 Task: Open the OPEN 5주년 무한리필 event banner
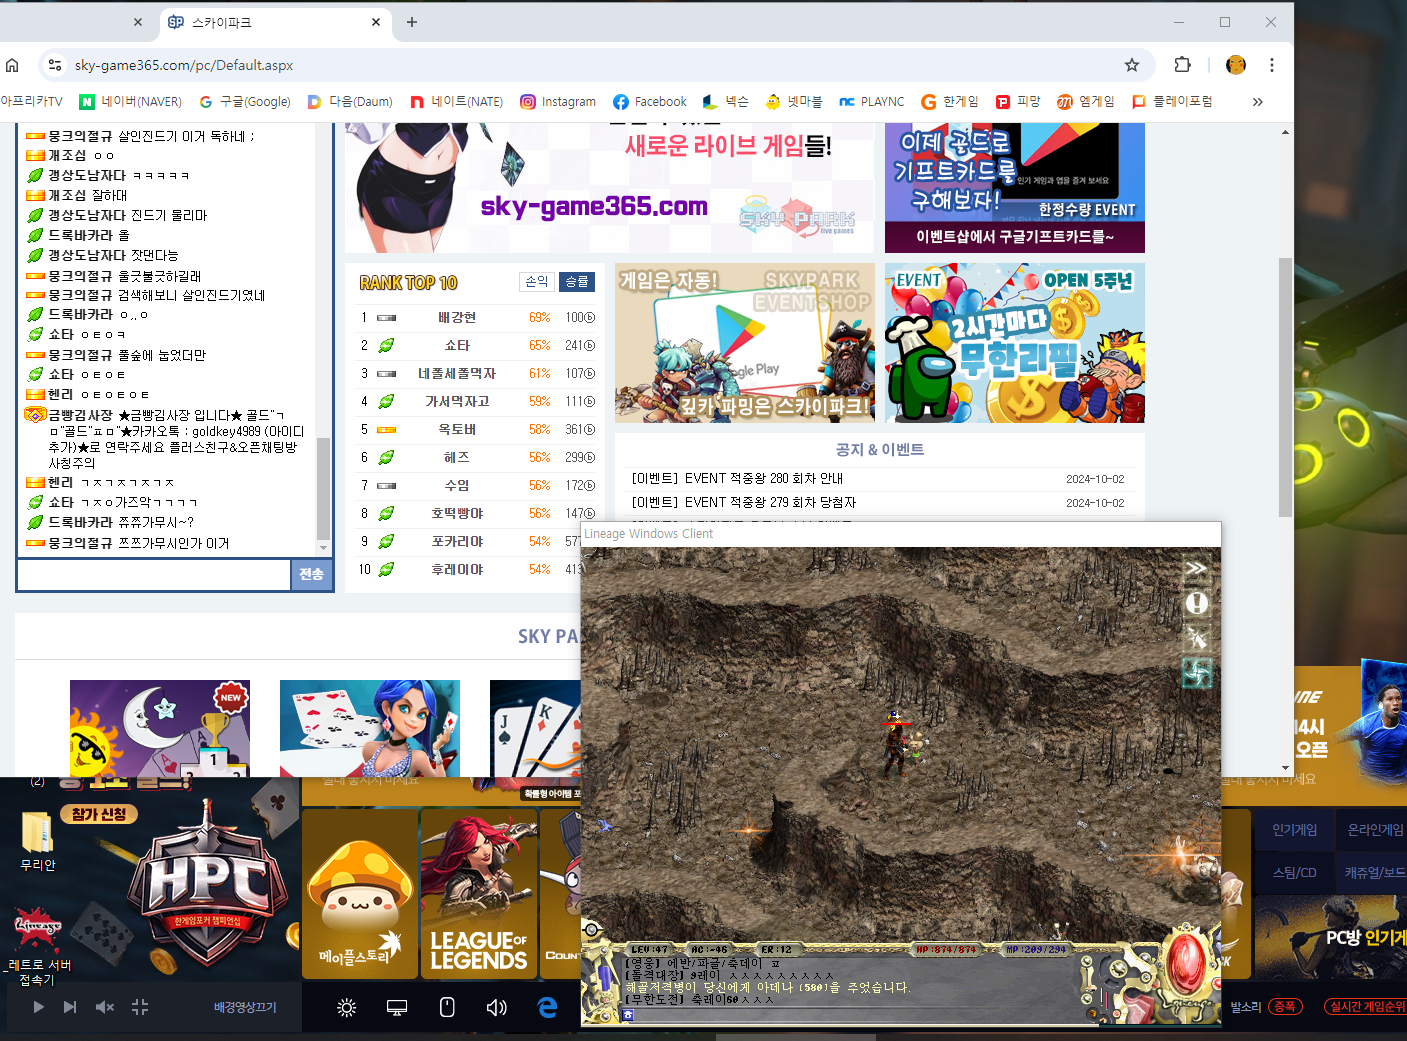tap(1015, 343)
